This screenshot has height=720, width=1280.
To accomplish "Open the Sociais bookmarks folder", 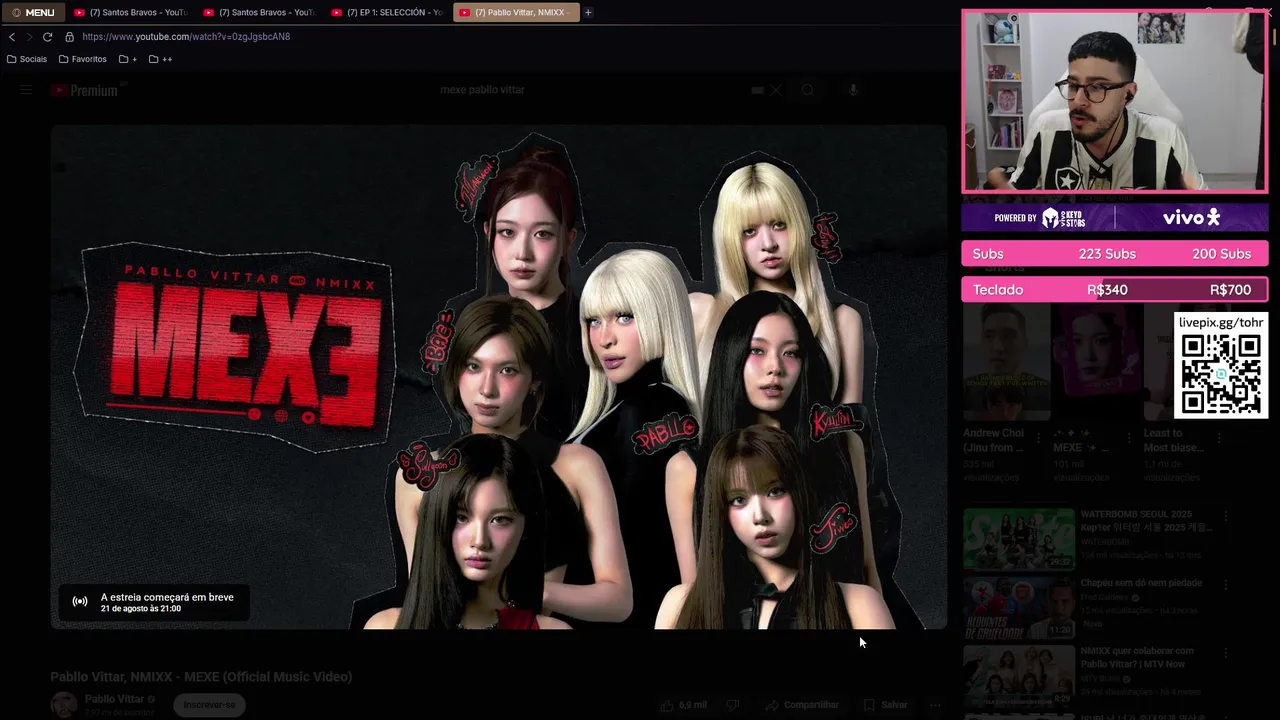I will point(27,59).
